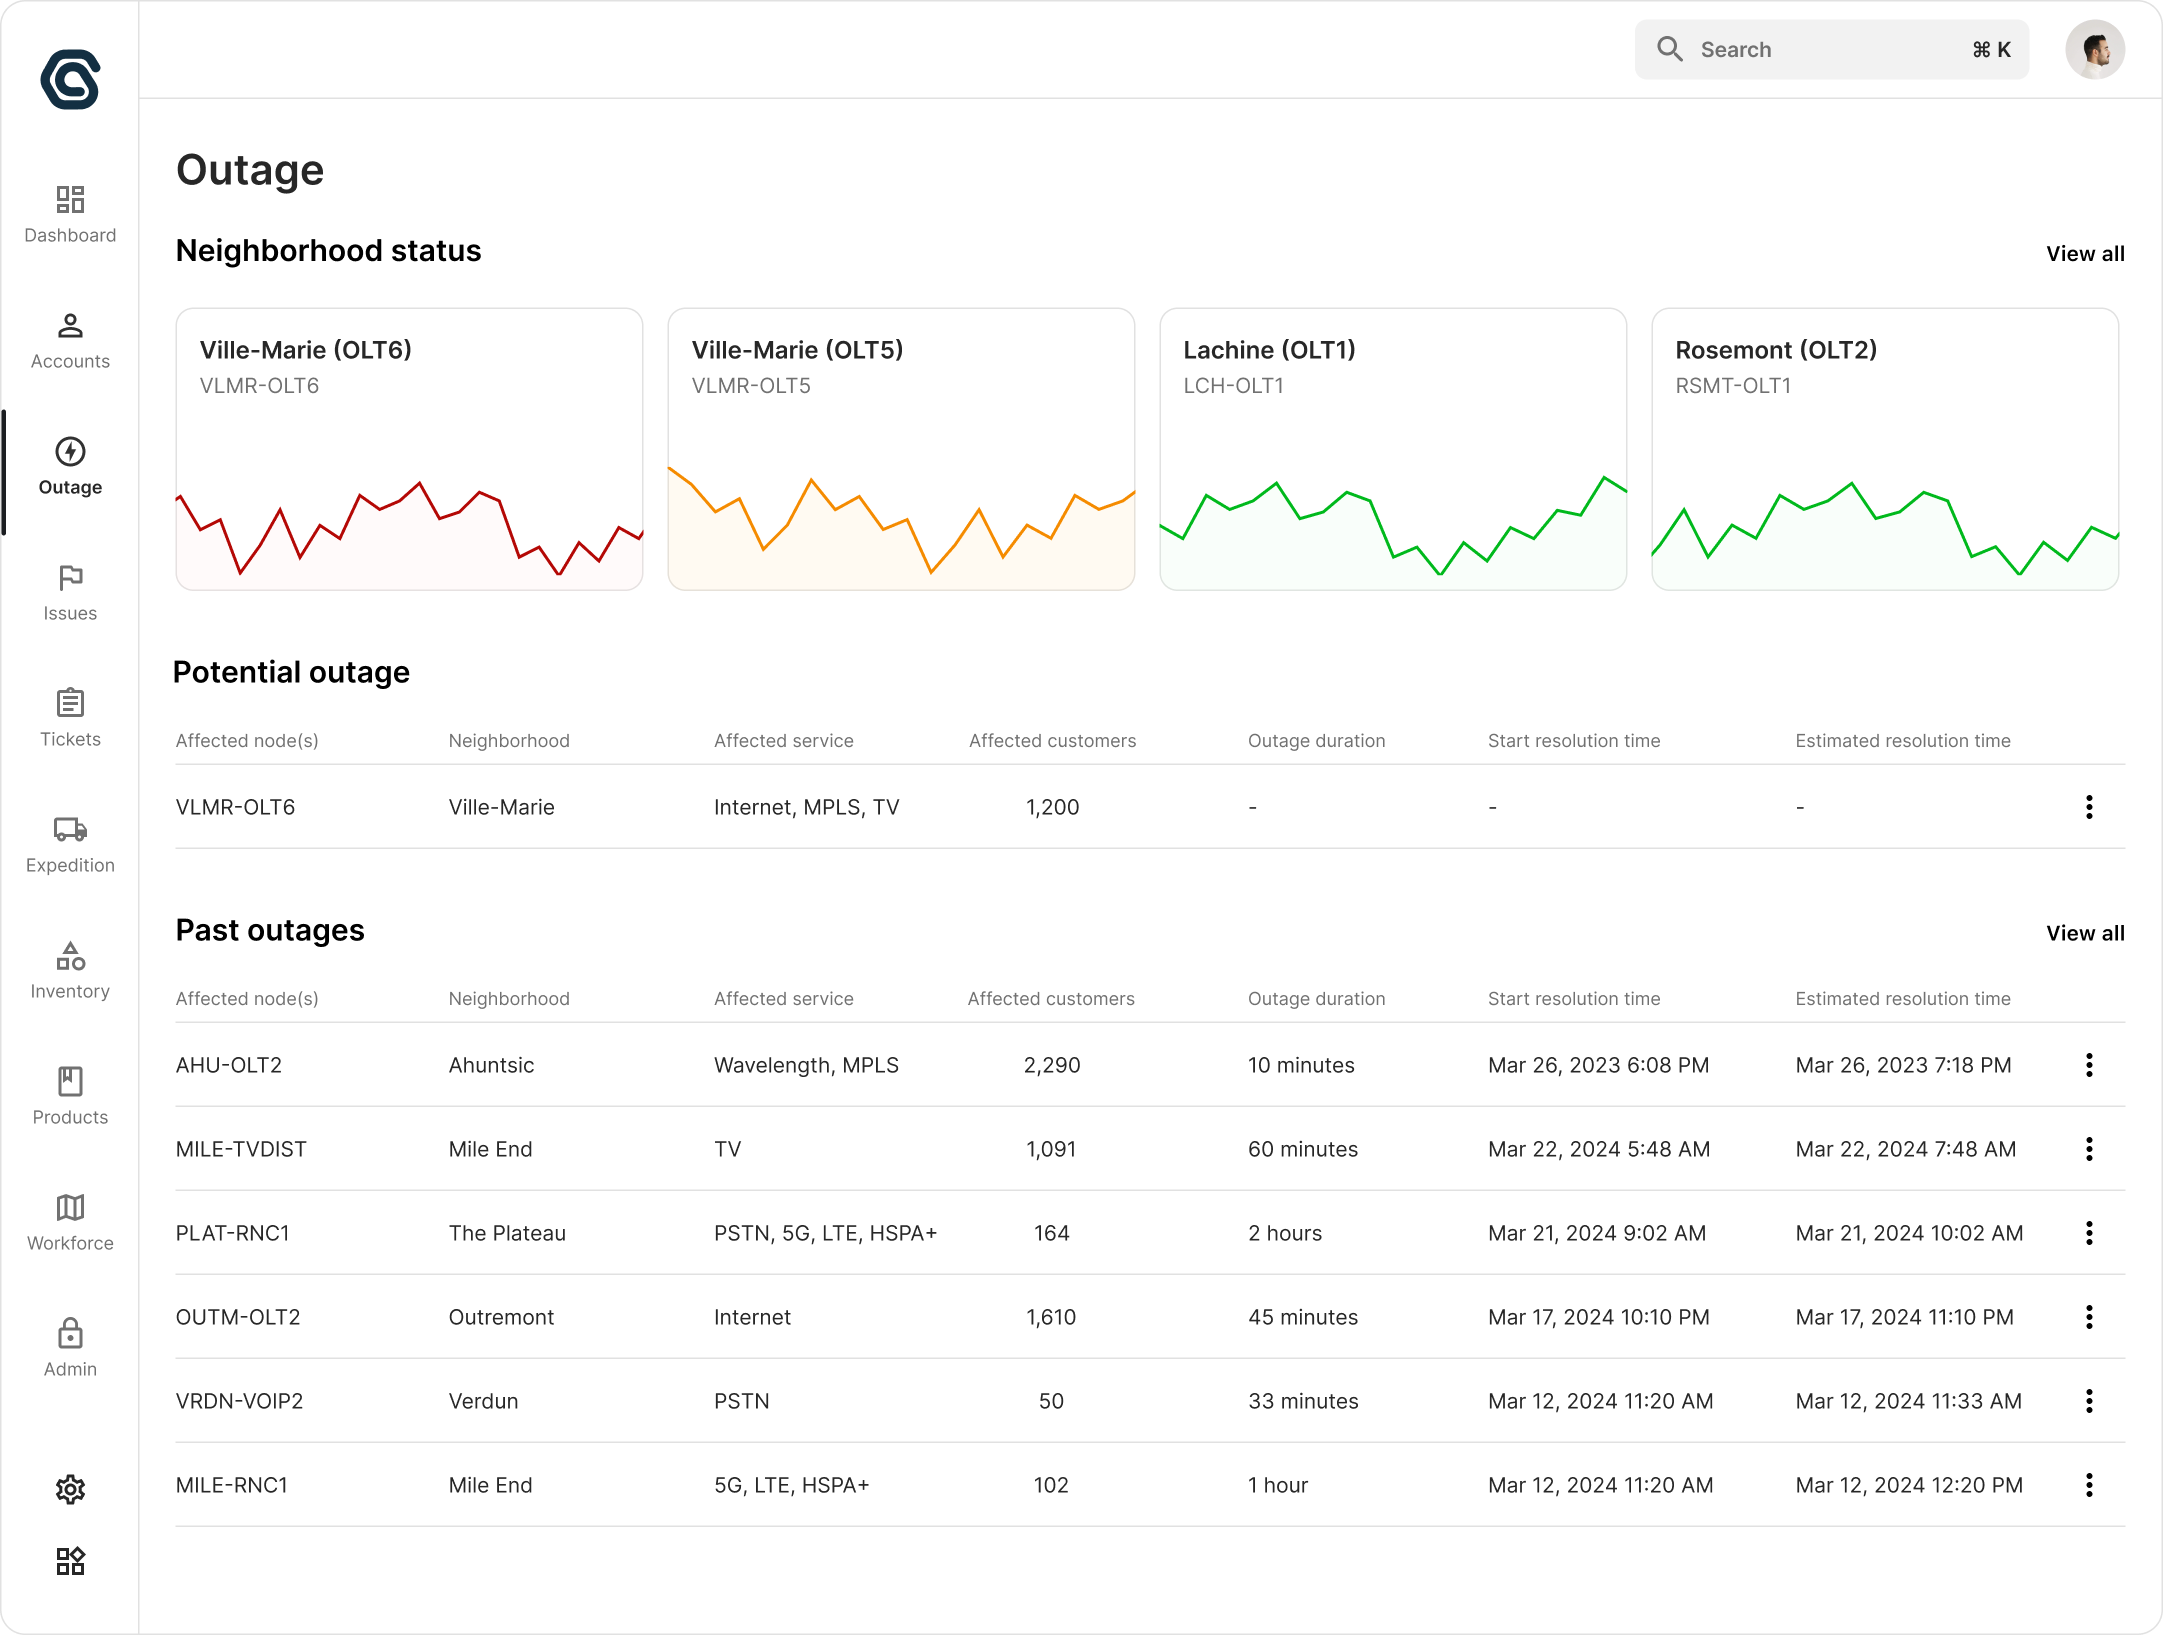Open the Dashboard sidebar icon
Image resolution: width=2163 pixels, height=1635 pixels.
70,200
